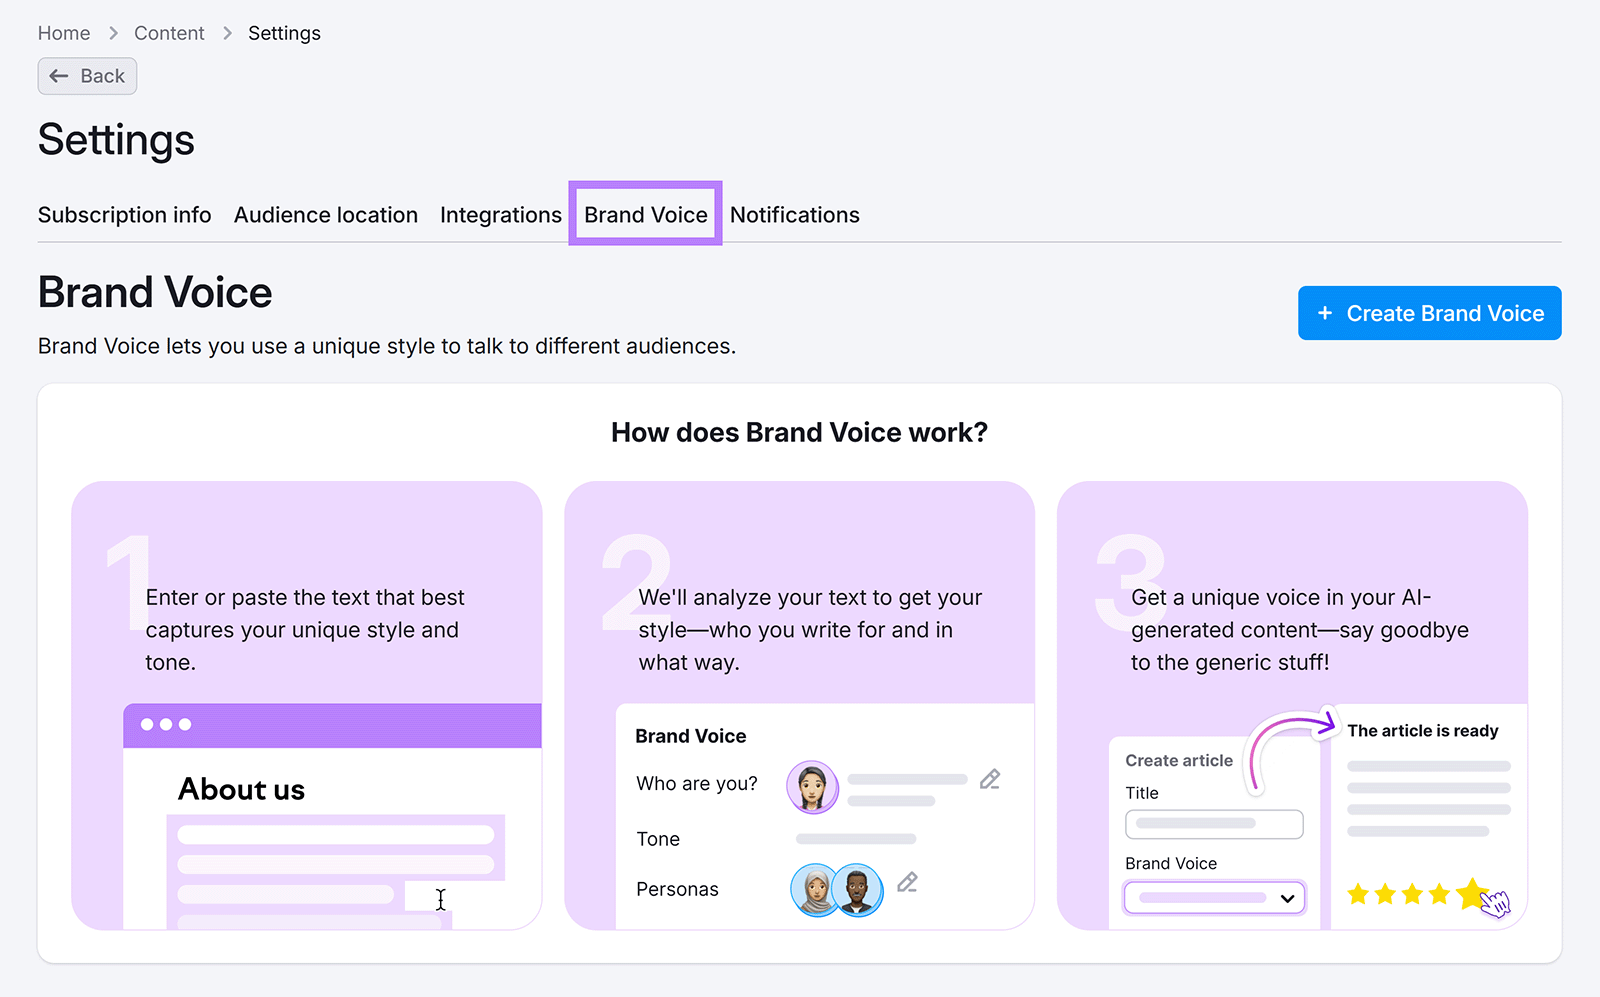
Task: Click the edit pencil icon next to Personas
Action: [909, 884]
